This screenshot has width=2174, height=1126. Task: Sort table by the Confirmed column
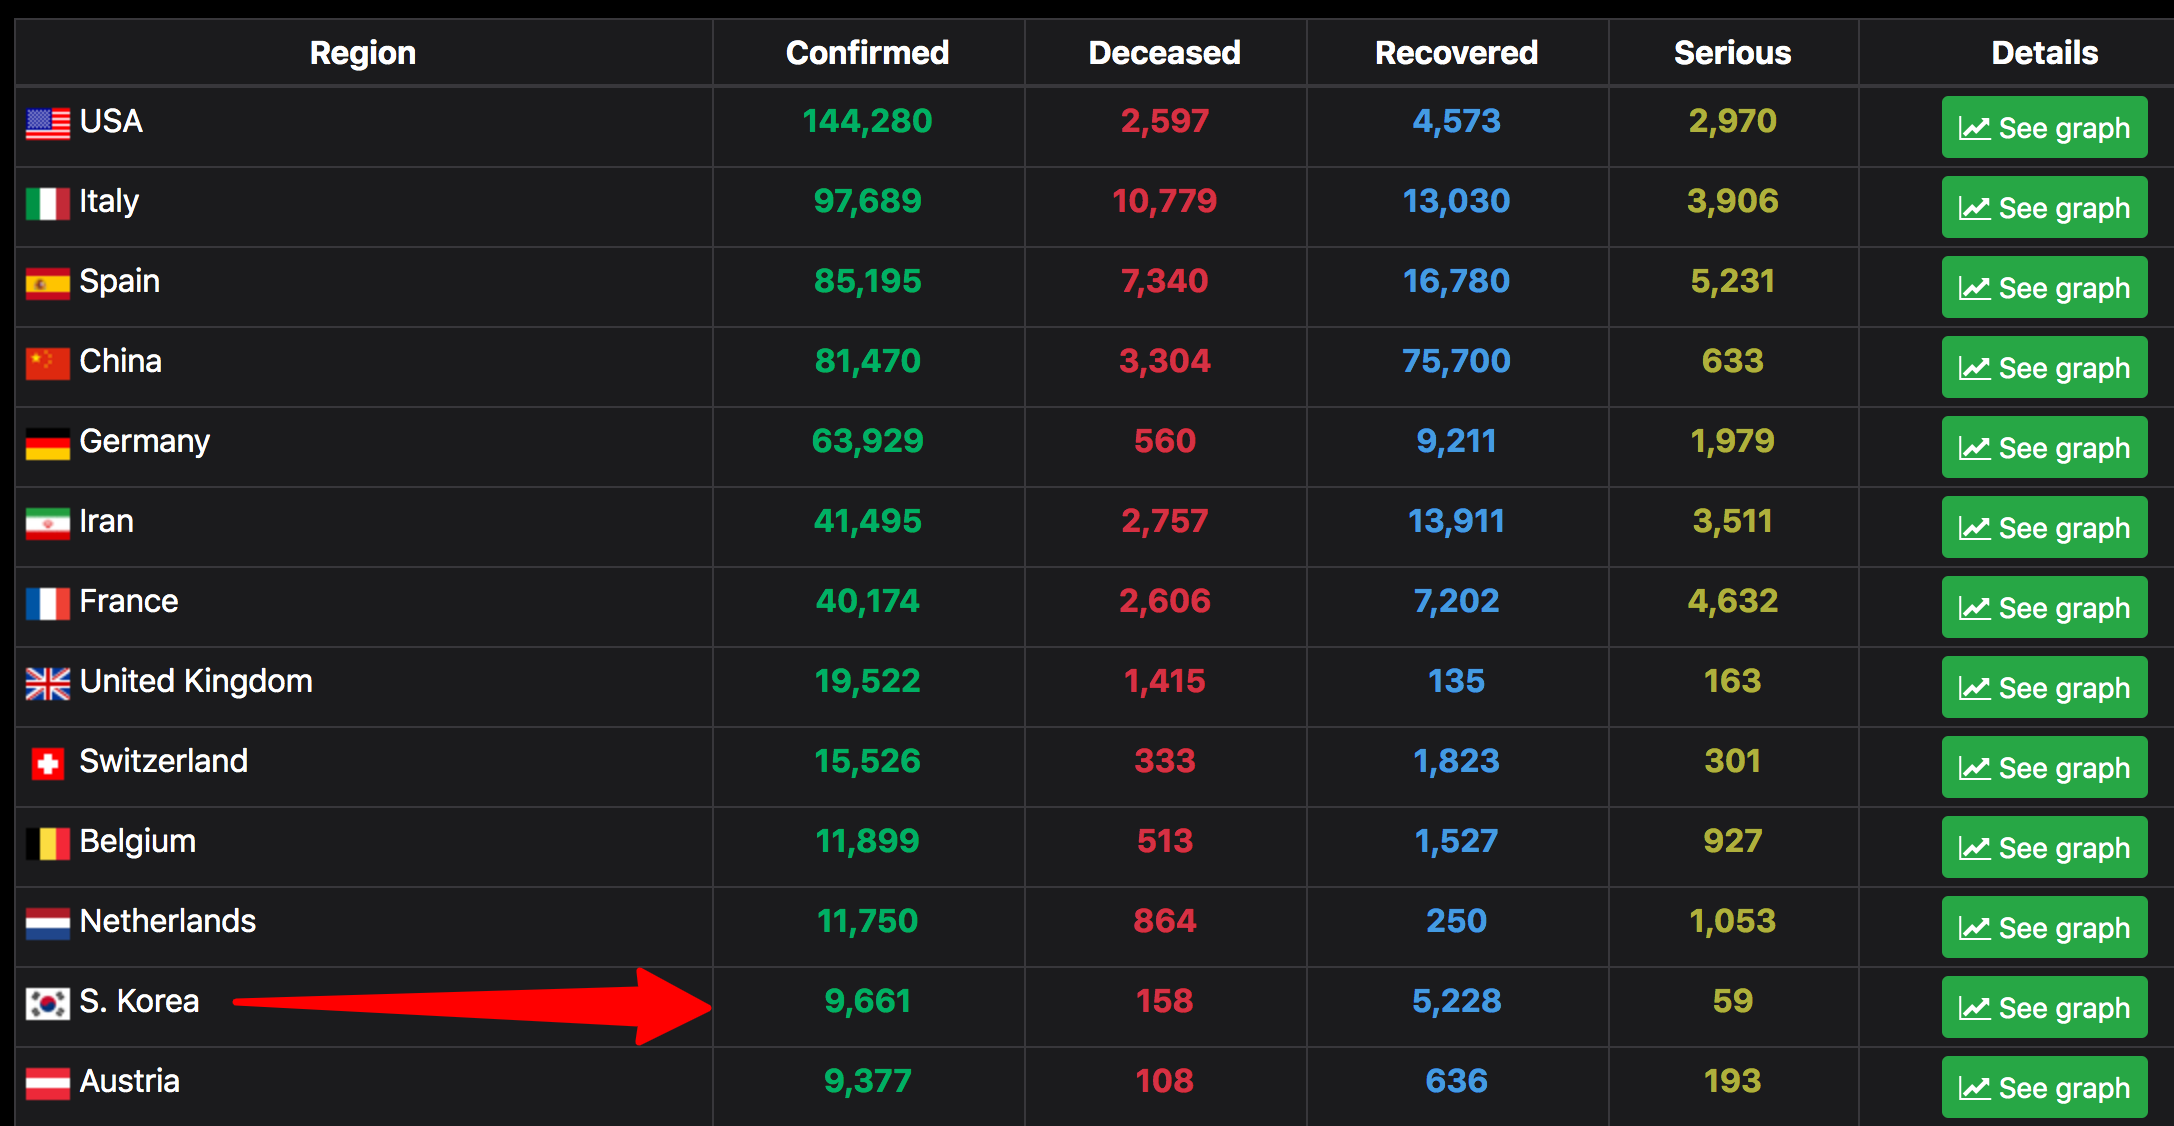click(x=867, y=52)
